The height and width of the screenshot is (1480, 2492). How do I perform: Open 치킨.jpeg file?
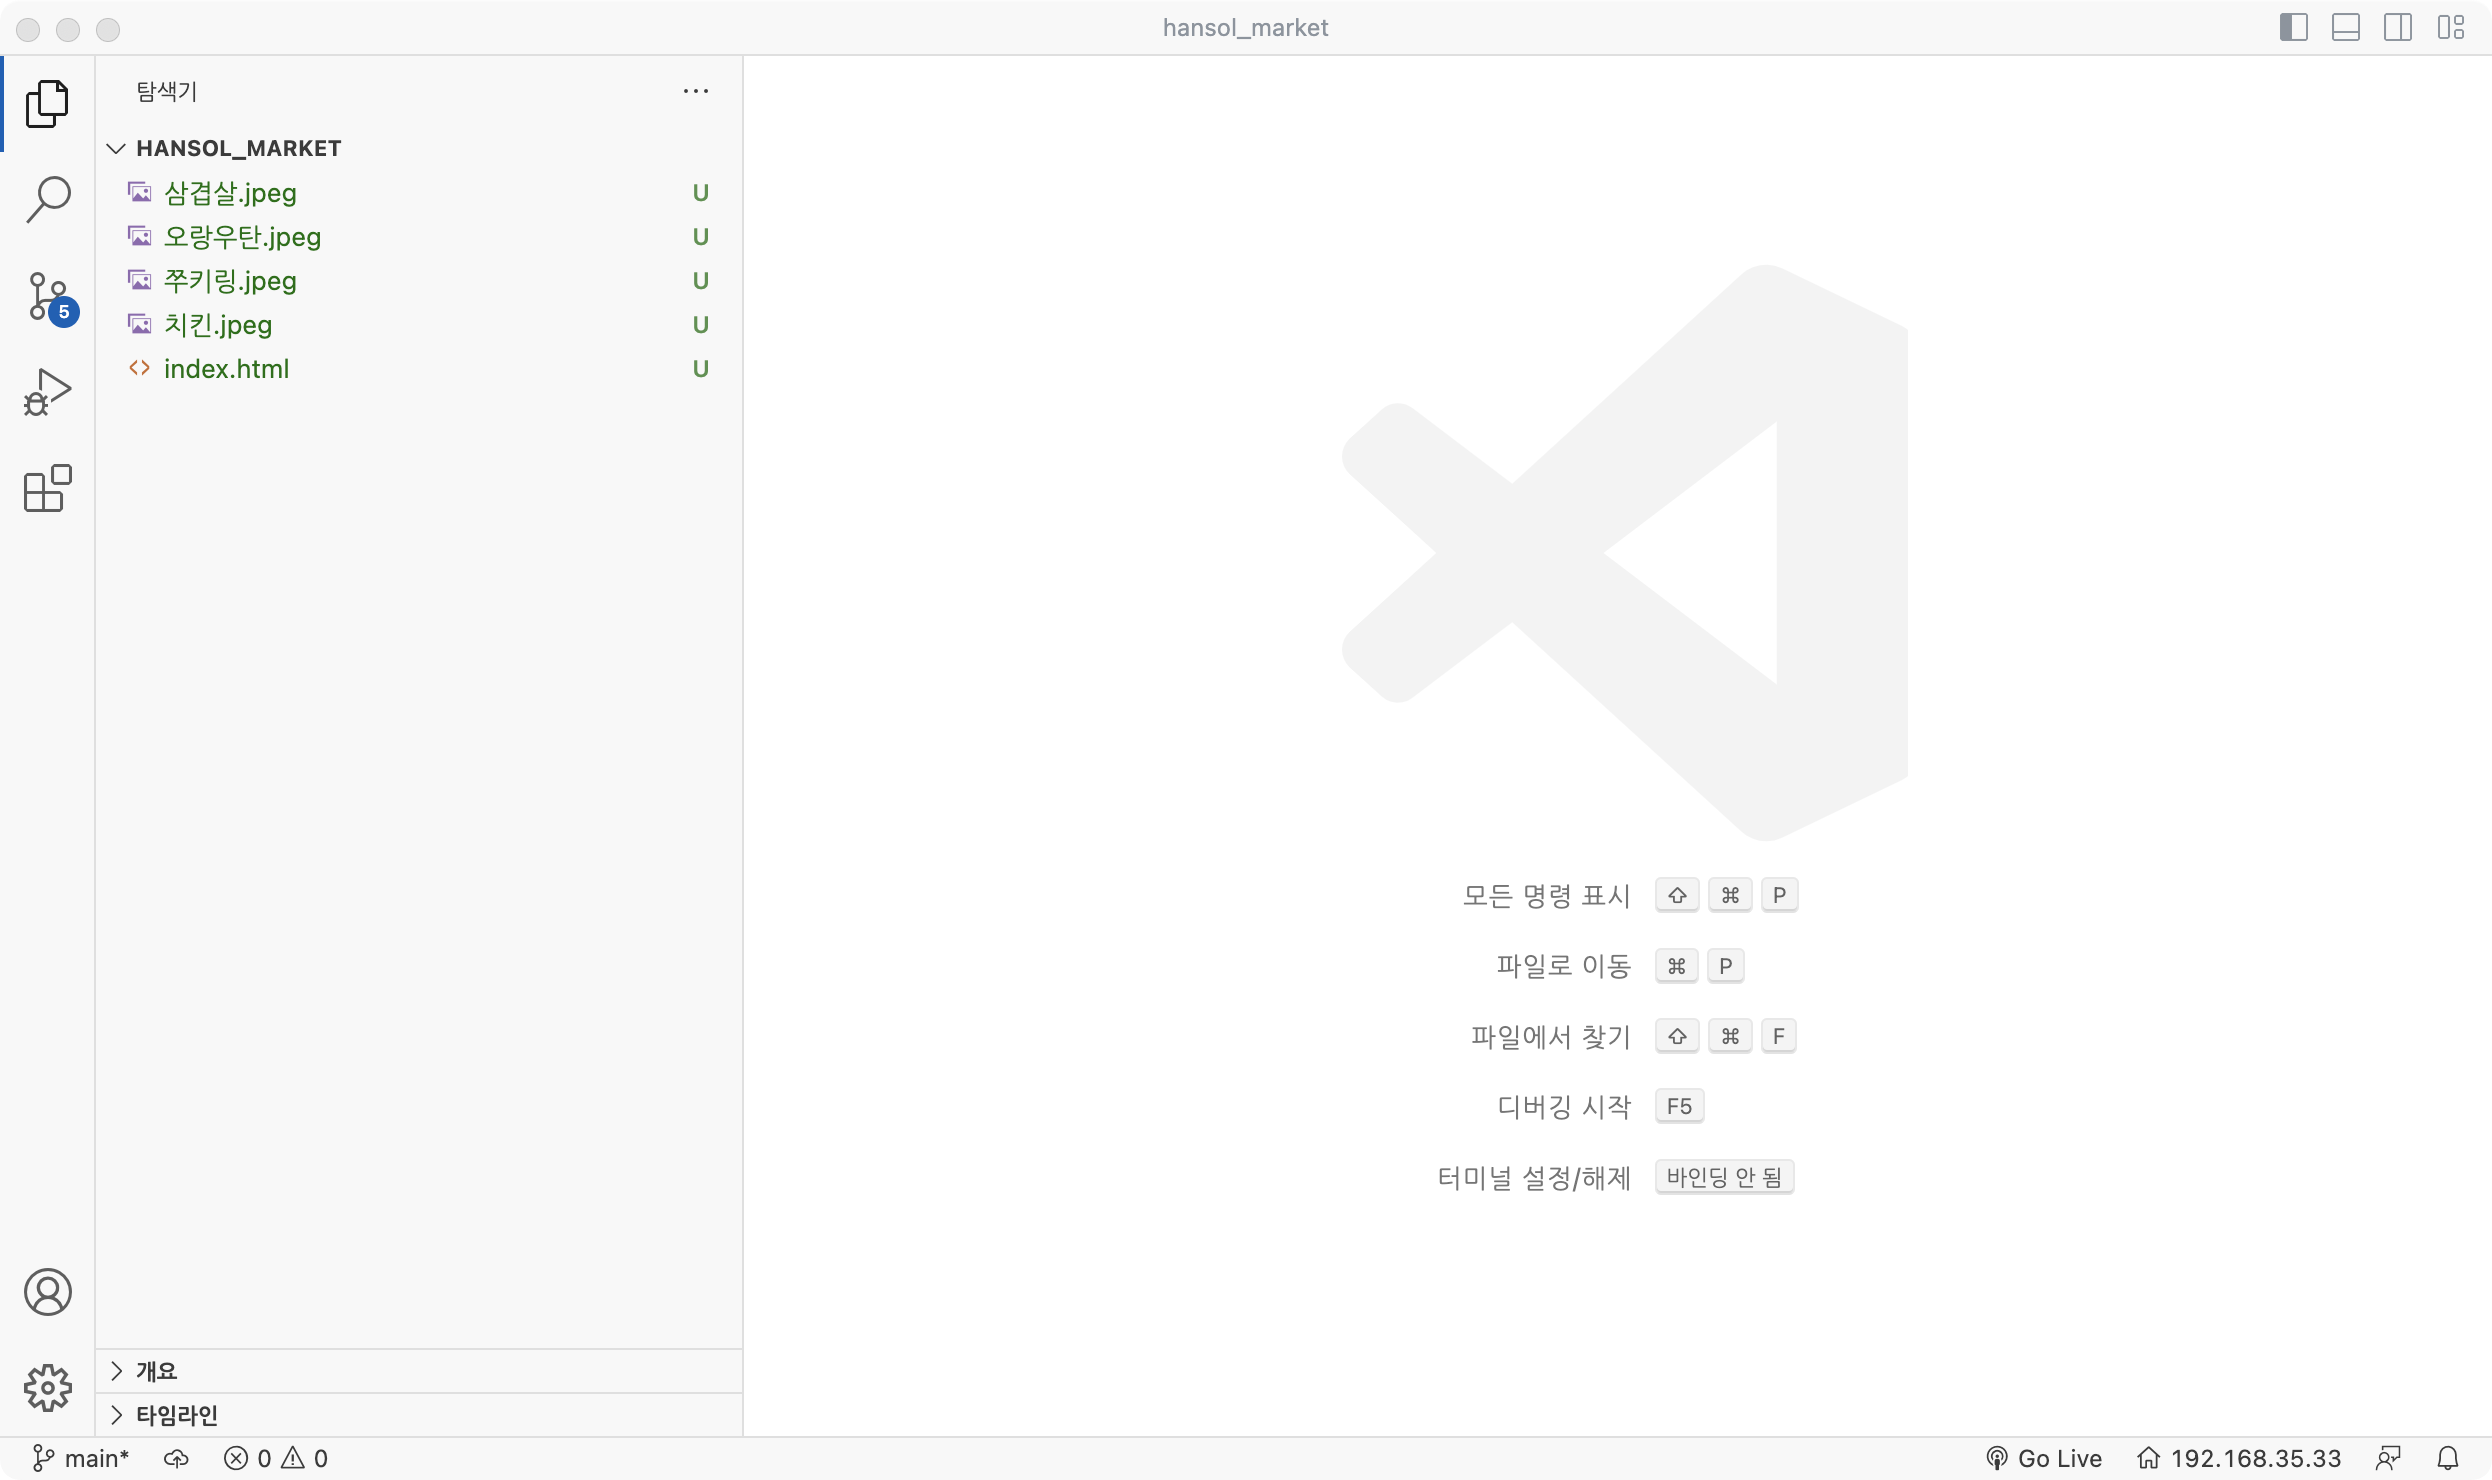[419, 324]
